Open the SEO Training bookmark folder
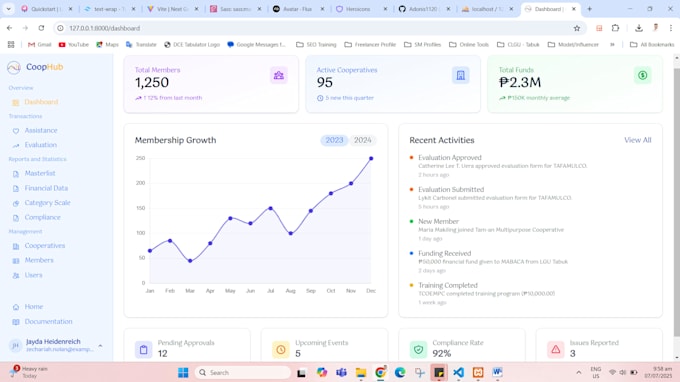The image size is (680, 382). [x=316, y=44]
